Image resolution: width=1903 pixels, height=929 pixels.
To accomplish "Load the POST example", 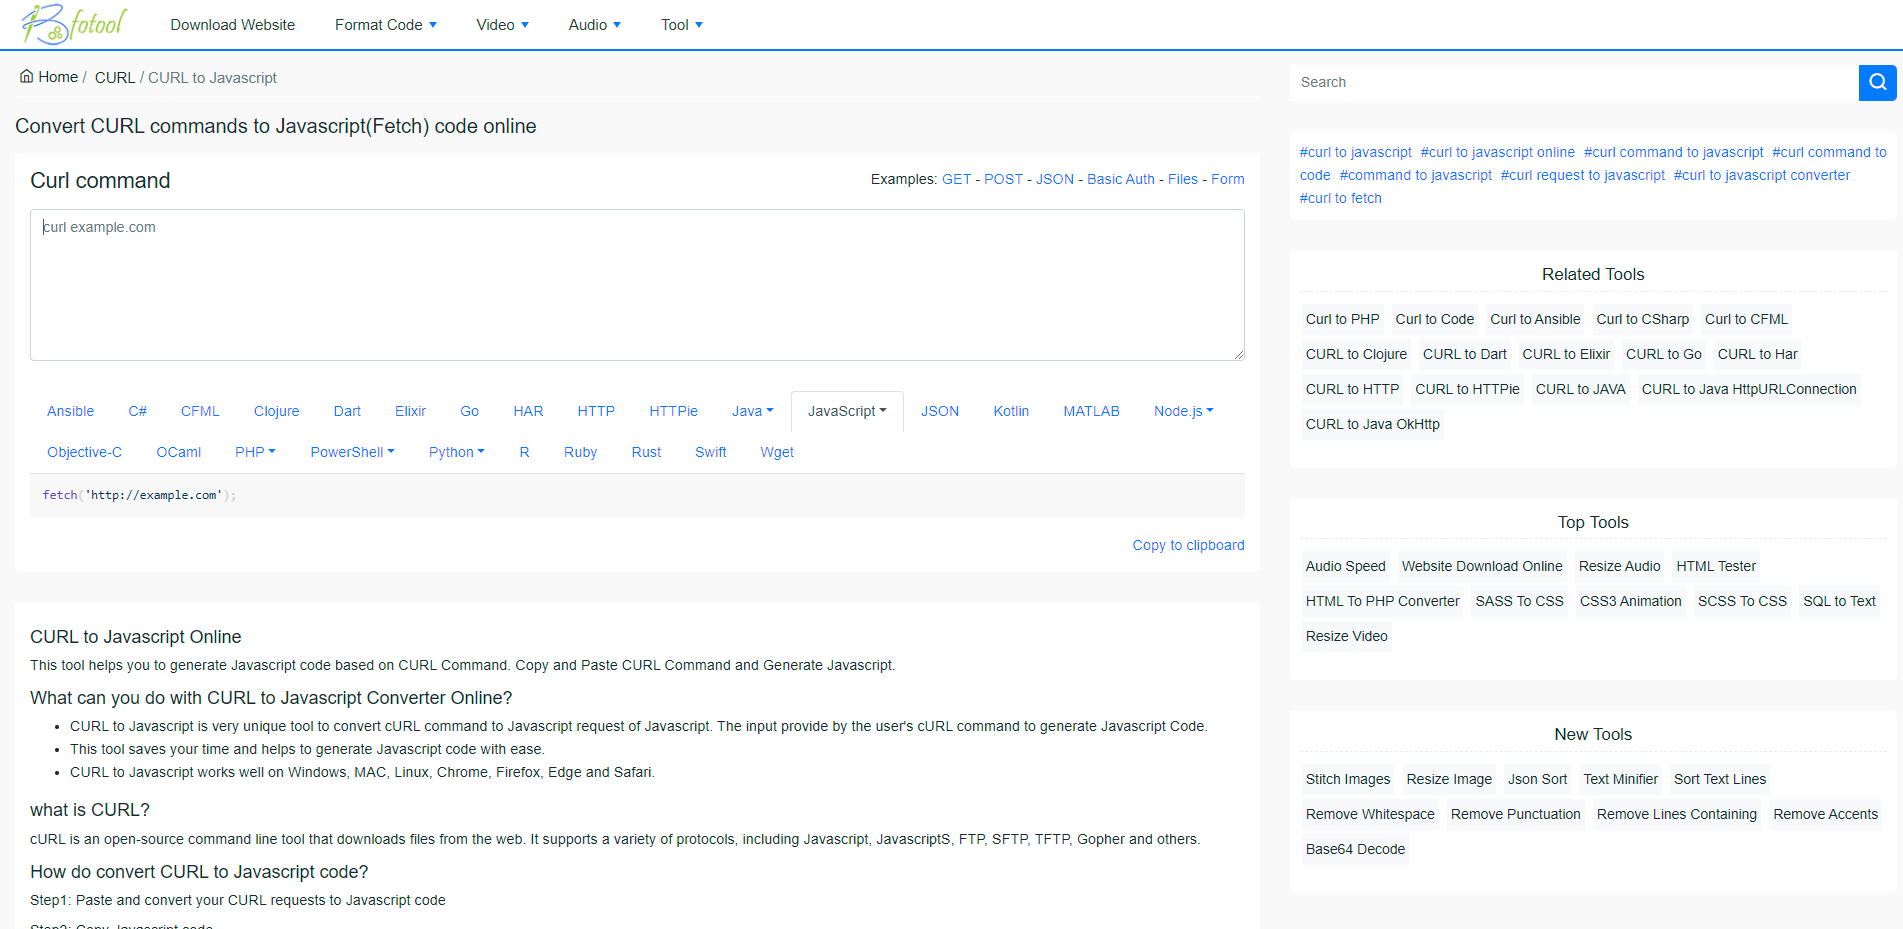I will (1003, 179).
